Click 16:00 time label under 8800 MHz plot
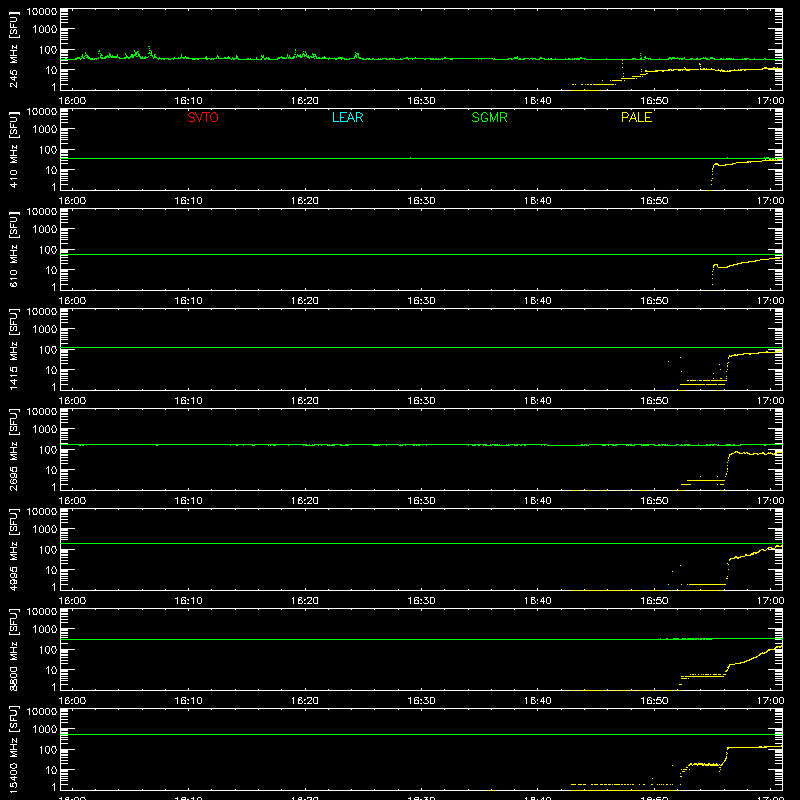 click(x=72, y=701)
